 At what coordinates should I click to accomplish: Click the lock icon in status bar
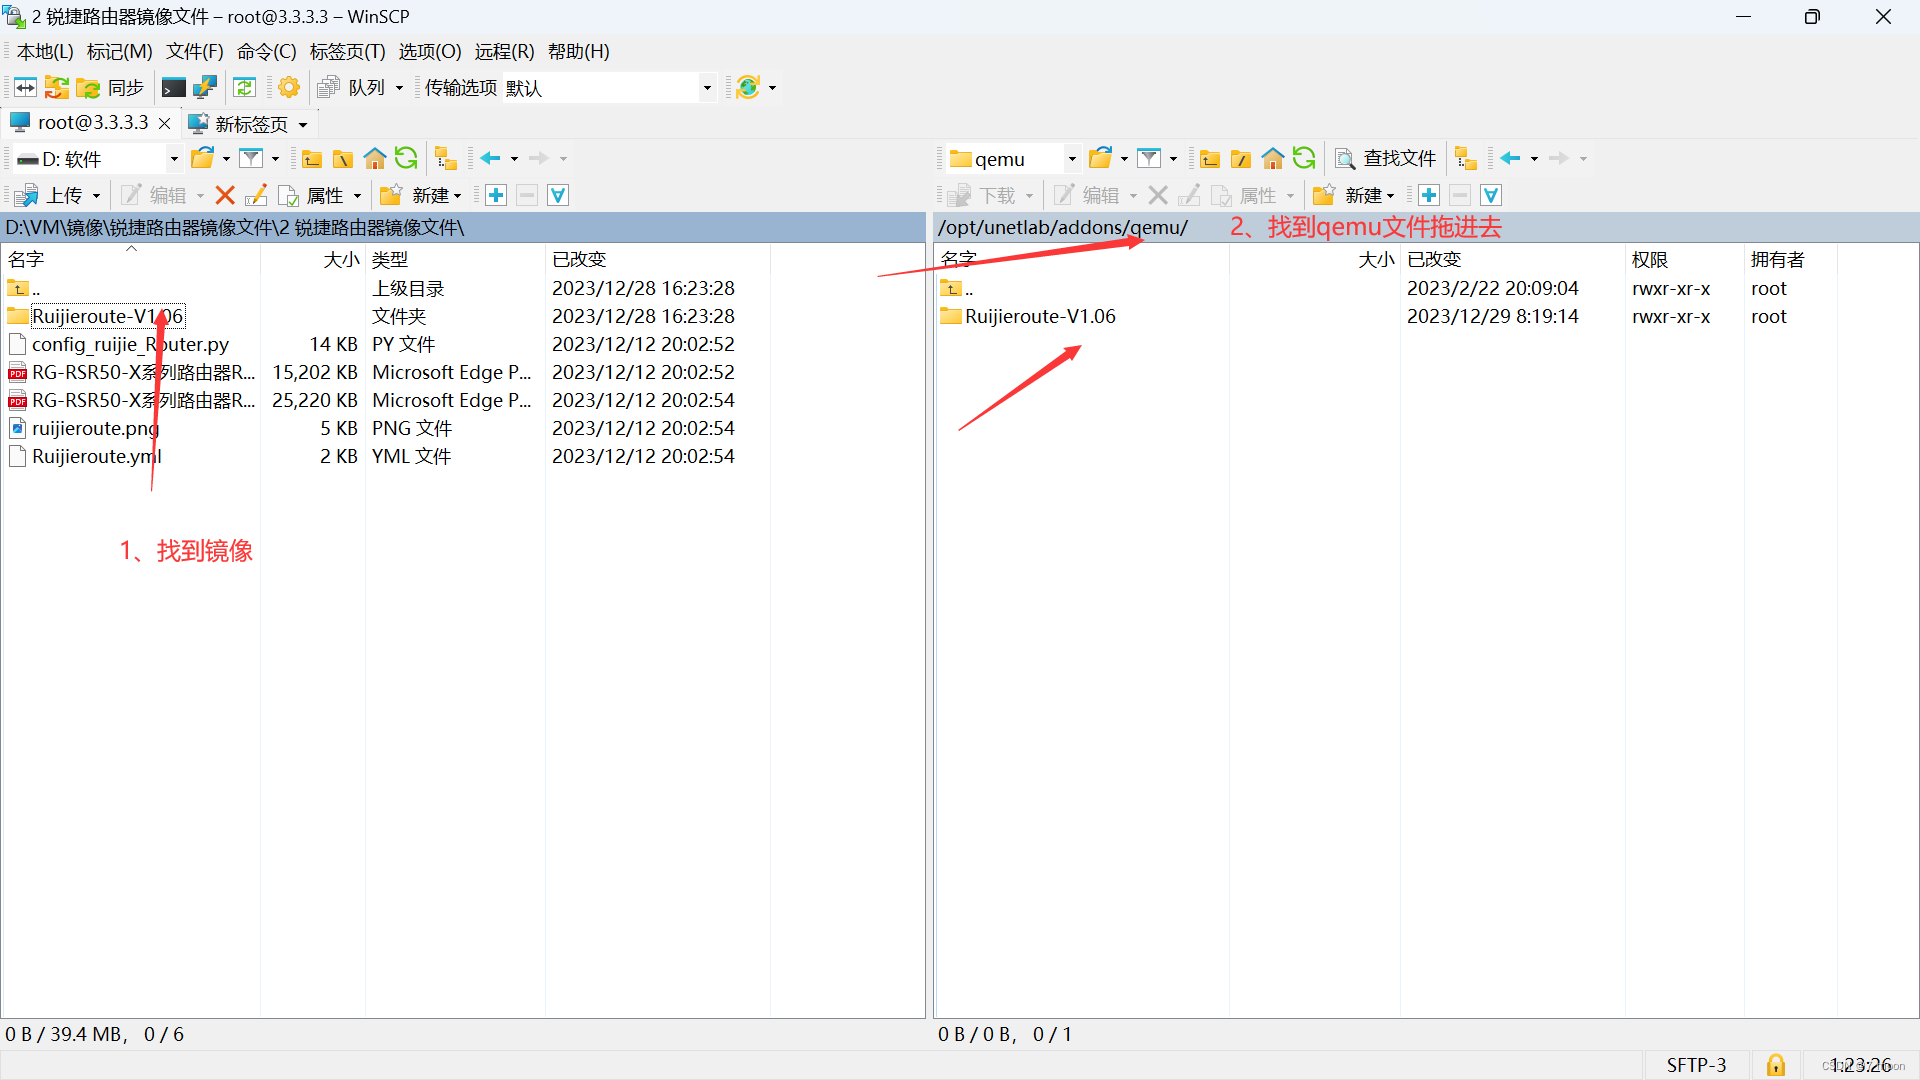[x=1776, y=1065]
